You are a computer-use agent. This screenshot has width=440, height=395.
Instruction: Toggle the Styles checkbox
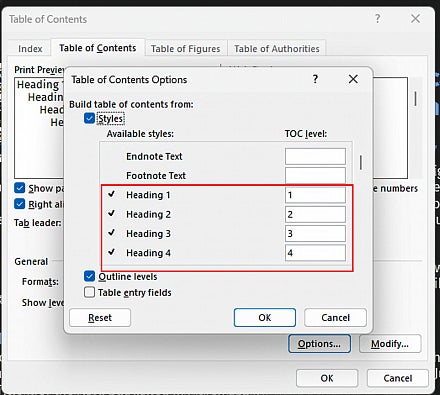[89, 118]
